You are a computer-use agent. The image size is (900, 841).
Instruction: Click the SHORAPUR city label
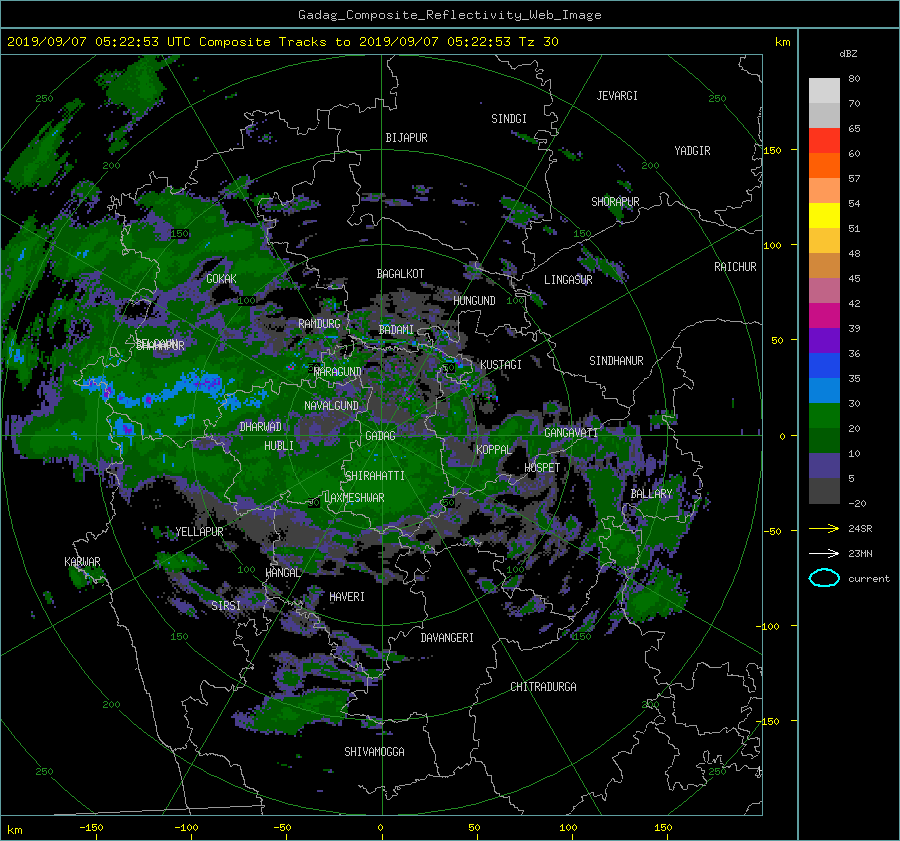click(x=615, y=202)
